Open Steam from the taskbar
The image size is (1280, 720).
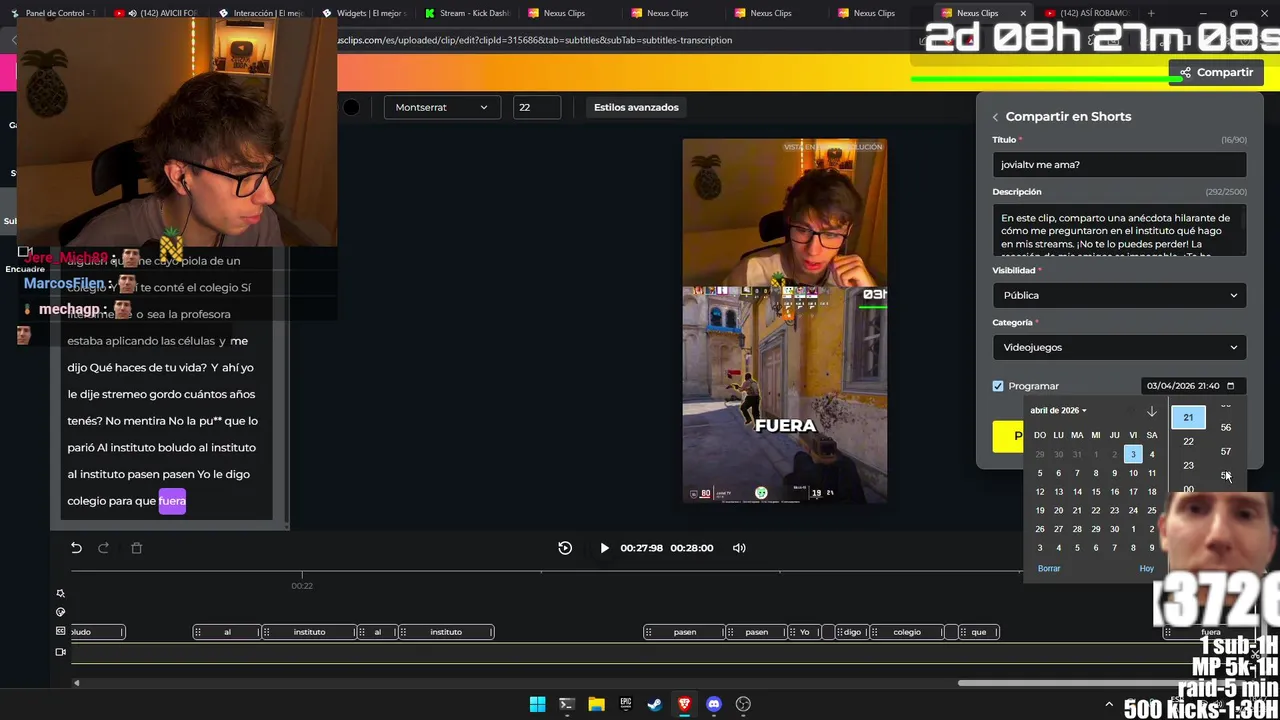tap(655, 704)
